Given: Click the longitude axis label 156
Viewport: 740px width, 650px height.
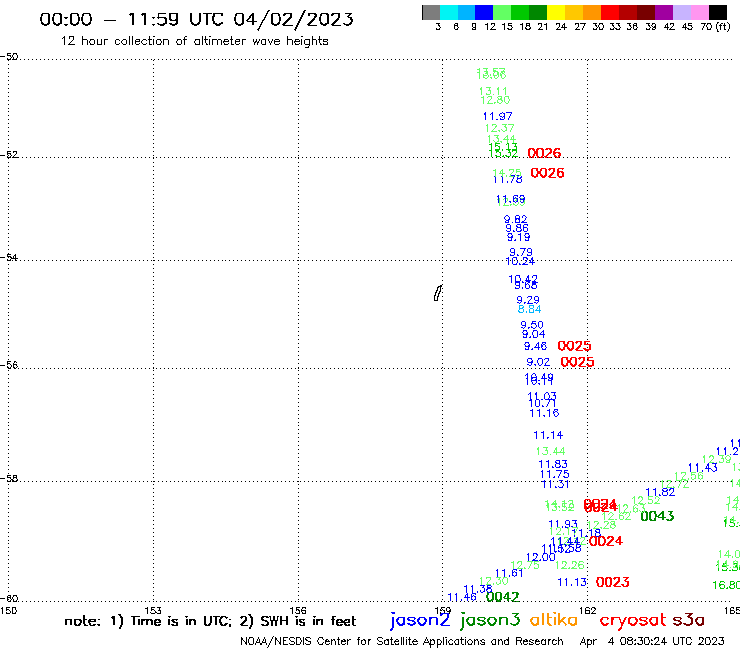Looking at the screenshot, I should (298, 611).
